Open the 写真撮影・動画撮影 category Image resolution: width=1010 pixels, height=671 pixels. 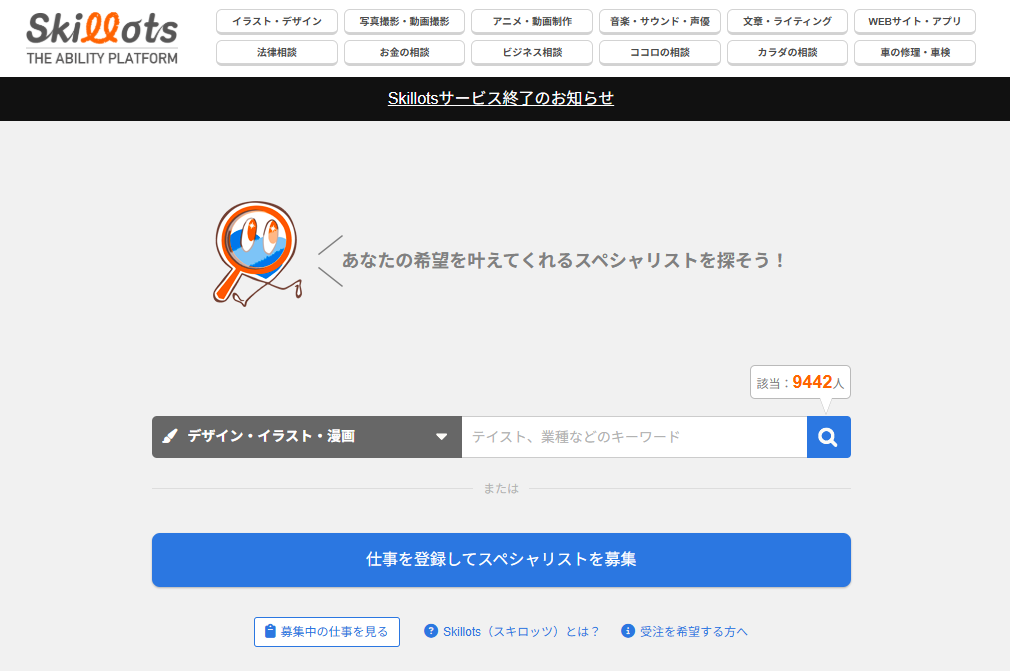[404, 21]
